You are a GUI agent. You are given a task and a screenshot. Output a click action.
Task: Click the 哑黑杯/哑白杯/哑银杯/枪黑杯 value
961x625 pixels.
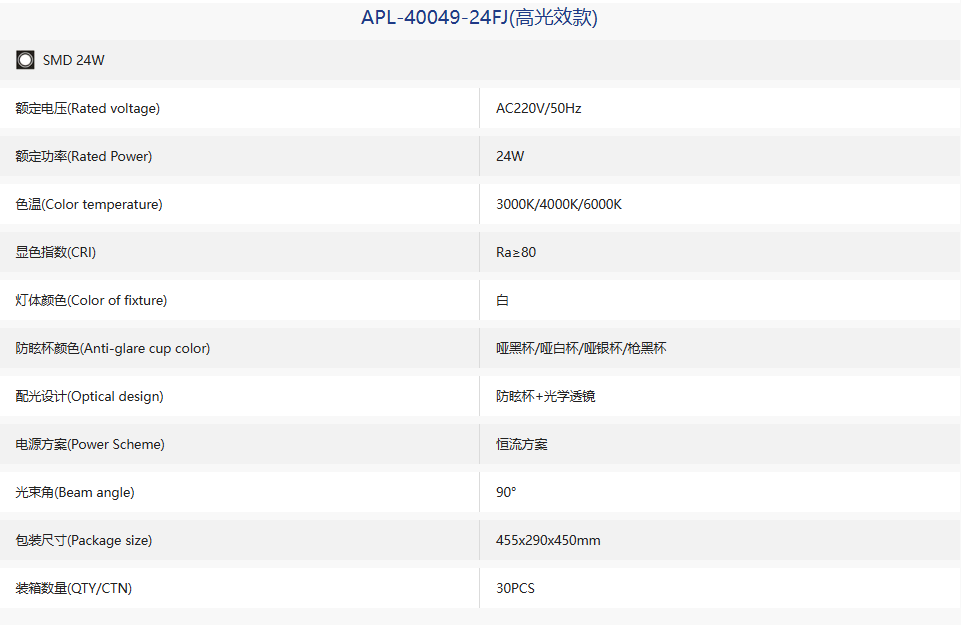(x=581, y=348)
